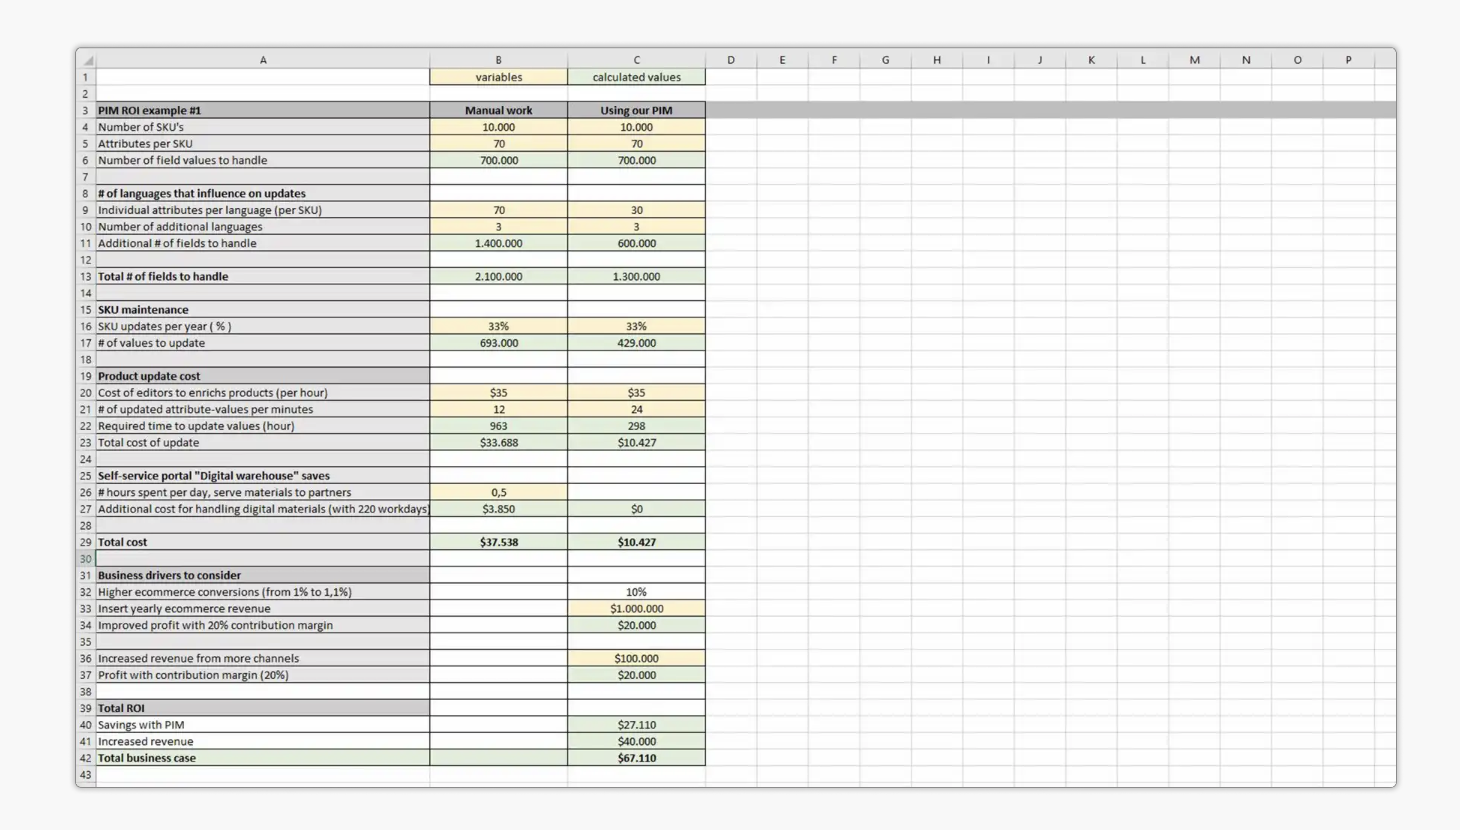This screenshot has width=1460, height=830.
Task: Select 'Business drivers to consider' heading
Action: [x=263, y=575]
